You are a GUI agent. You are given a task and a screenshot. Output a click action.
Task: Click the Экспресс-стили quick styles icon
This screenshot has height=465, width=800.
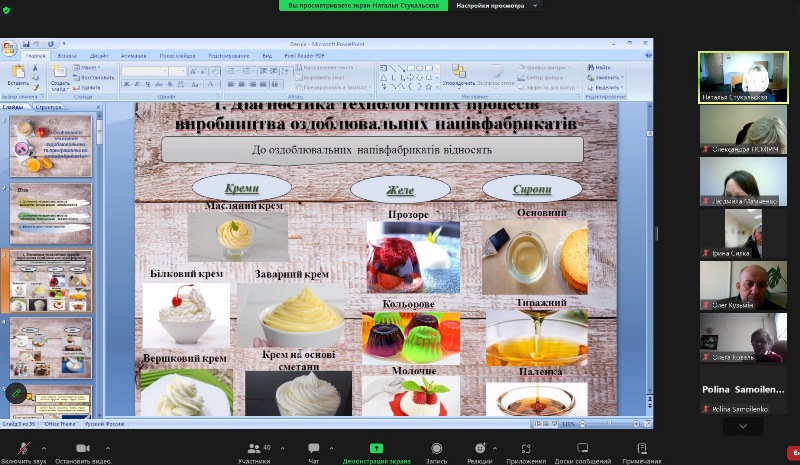(x=496, y=71)
